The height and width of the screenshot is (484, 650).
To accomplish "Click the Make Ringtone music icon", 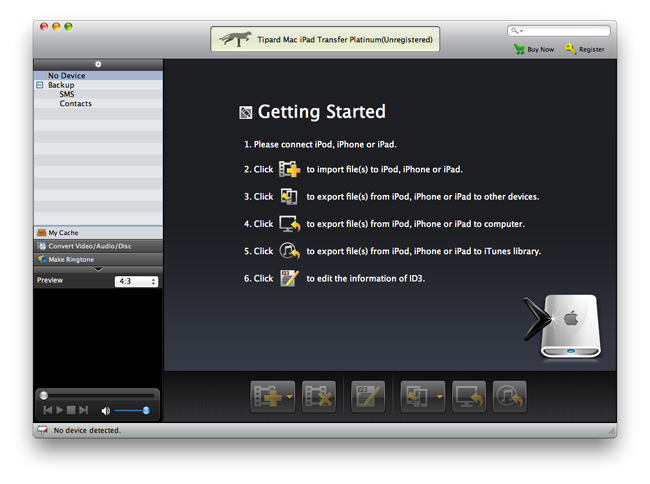I will (x=42, y=259).
